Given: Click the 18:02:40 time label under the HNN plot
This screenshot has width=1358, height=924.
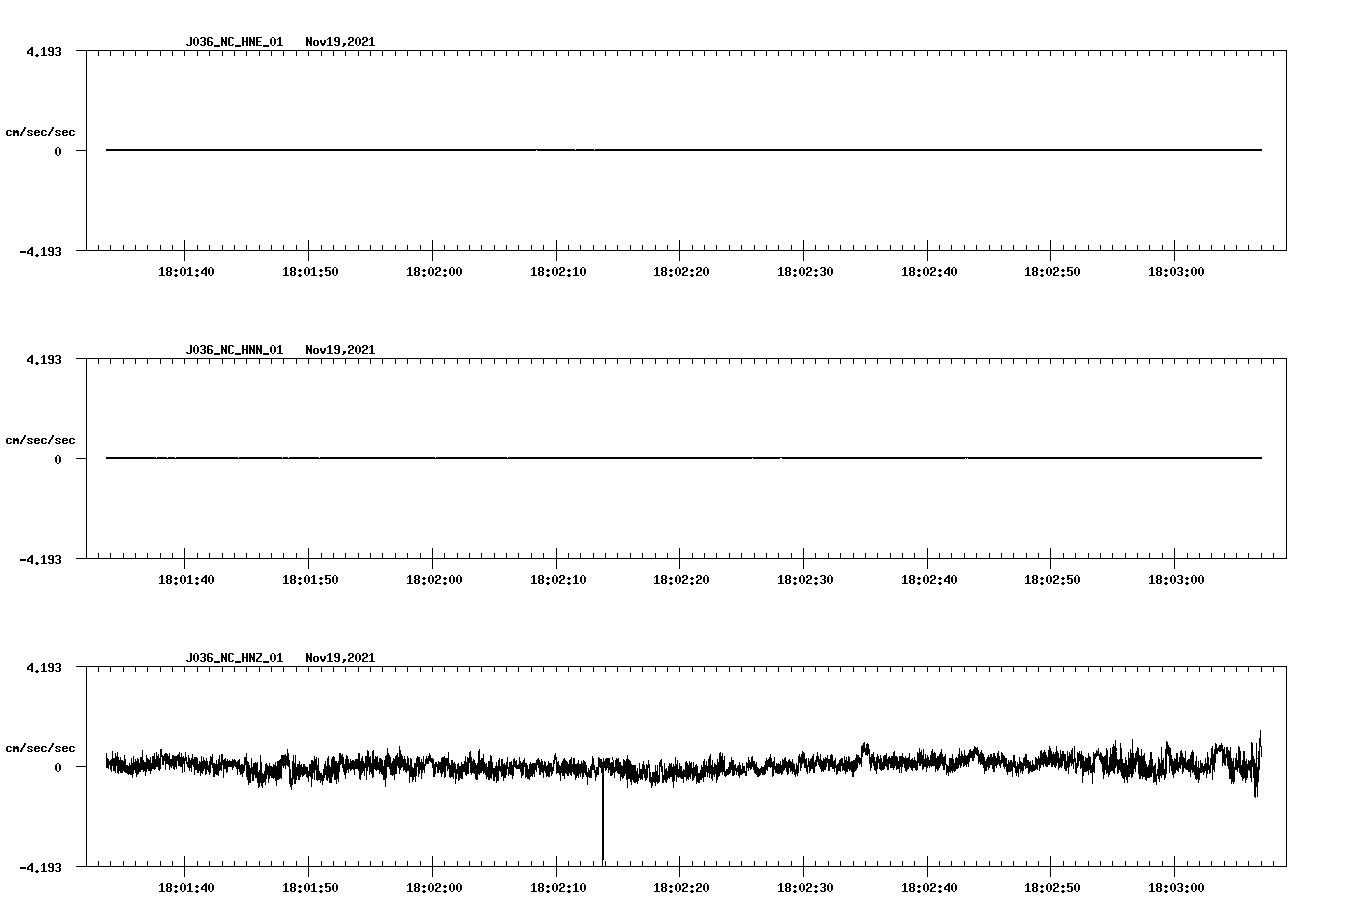Looking at the screenshot, I should [x=929, y=580].
